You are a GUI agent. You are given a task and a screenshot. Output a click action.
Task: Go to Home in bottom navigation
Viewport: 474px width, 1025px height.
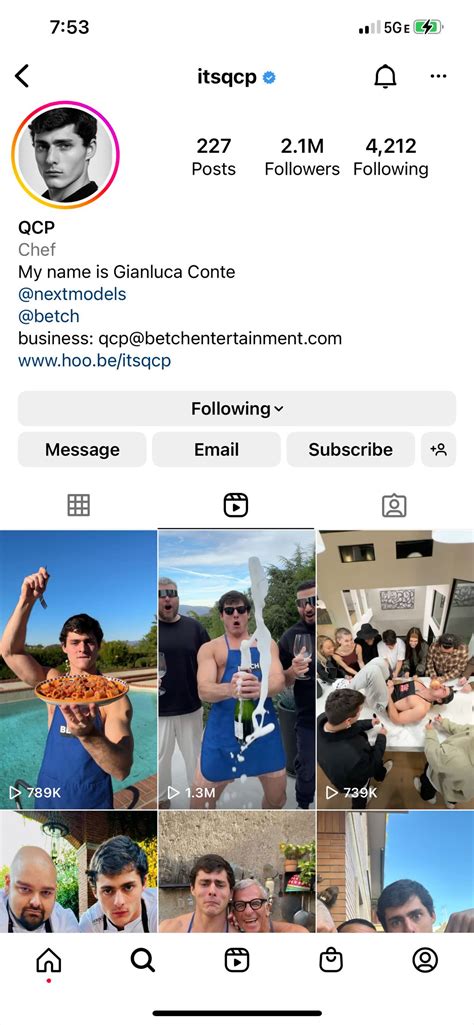pyautogui.click(x=48, y=960)
